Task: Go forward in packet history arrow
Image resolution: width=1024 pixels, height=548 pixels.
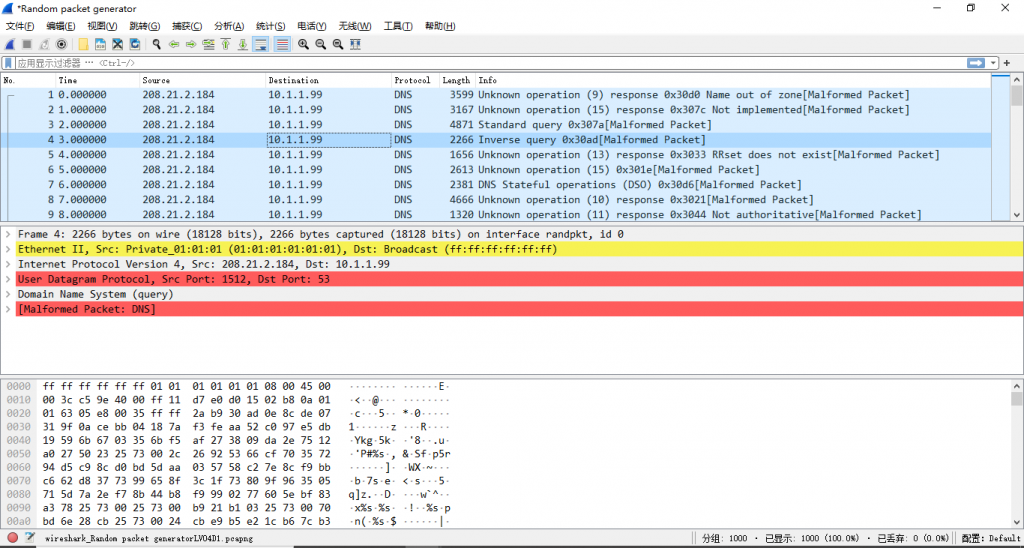Action: point(191,44)
